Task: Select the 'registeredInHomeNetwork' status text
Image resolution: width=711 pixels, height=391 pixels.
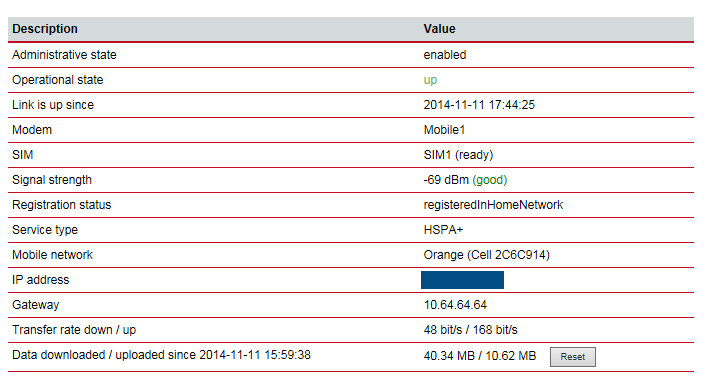Action: (493, 205)
